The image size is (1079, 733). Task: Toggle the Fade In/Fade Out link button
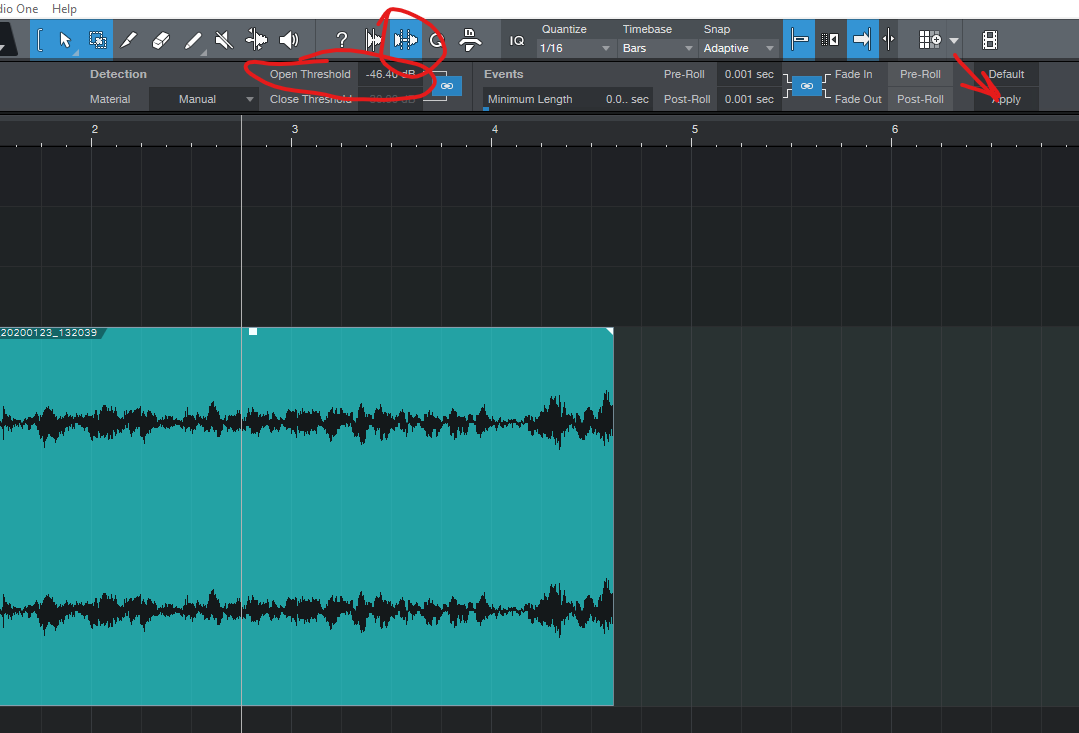tap(806, 87)
